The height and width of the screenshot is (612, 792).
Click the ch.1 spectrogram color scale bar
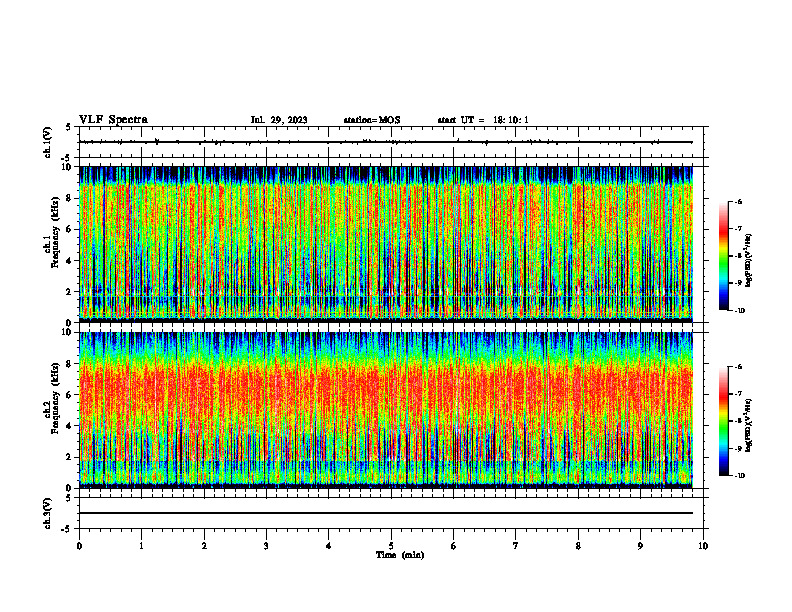(723, 256)
